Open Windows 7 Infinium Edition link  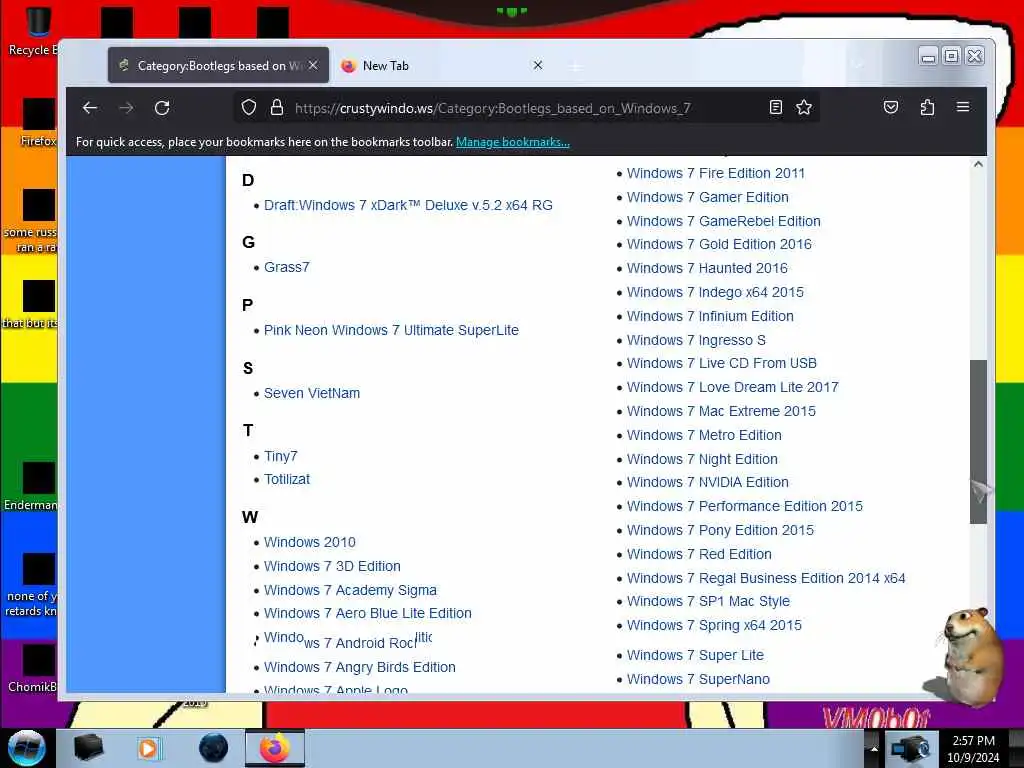[711, 316]
